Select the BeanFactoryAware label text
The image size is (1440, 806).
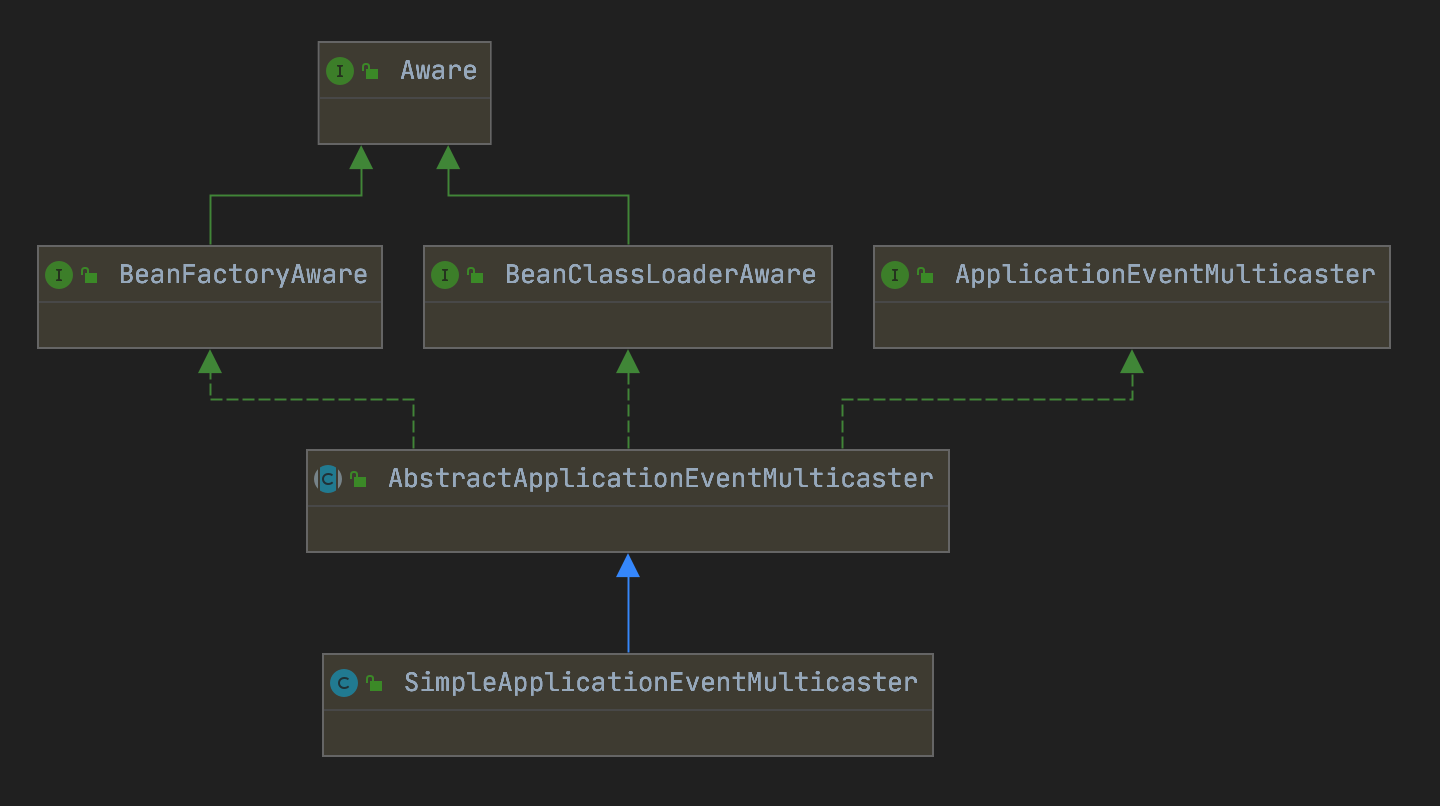click(243, 275)
